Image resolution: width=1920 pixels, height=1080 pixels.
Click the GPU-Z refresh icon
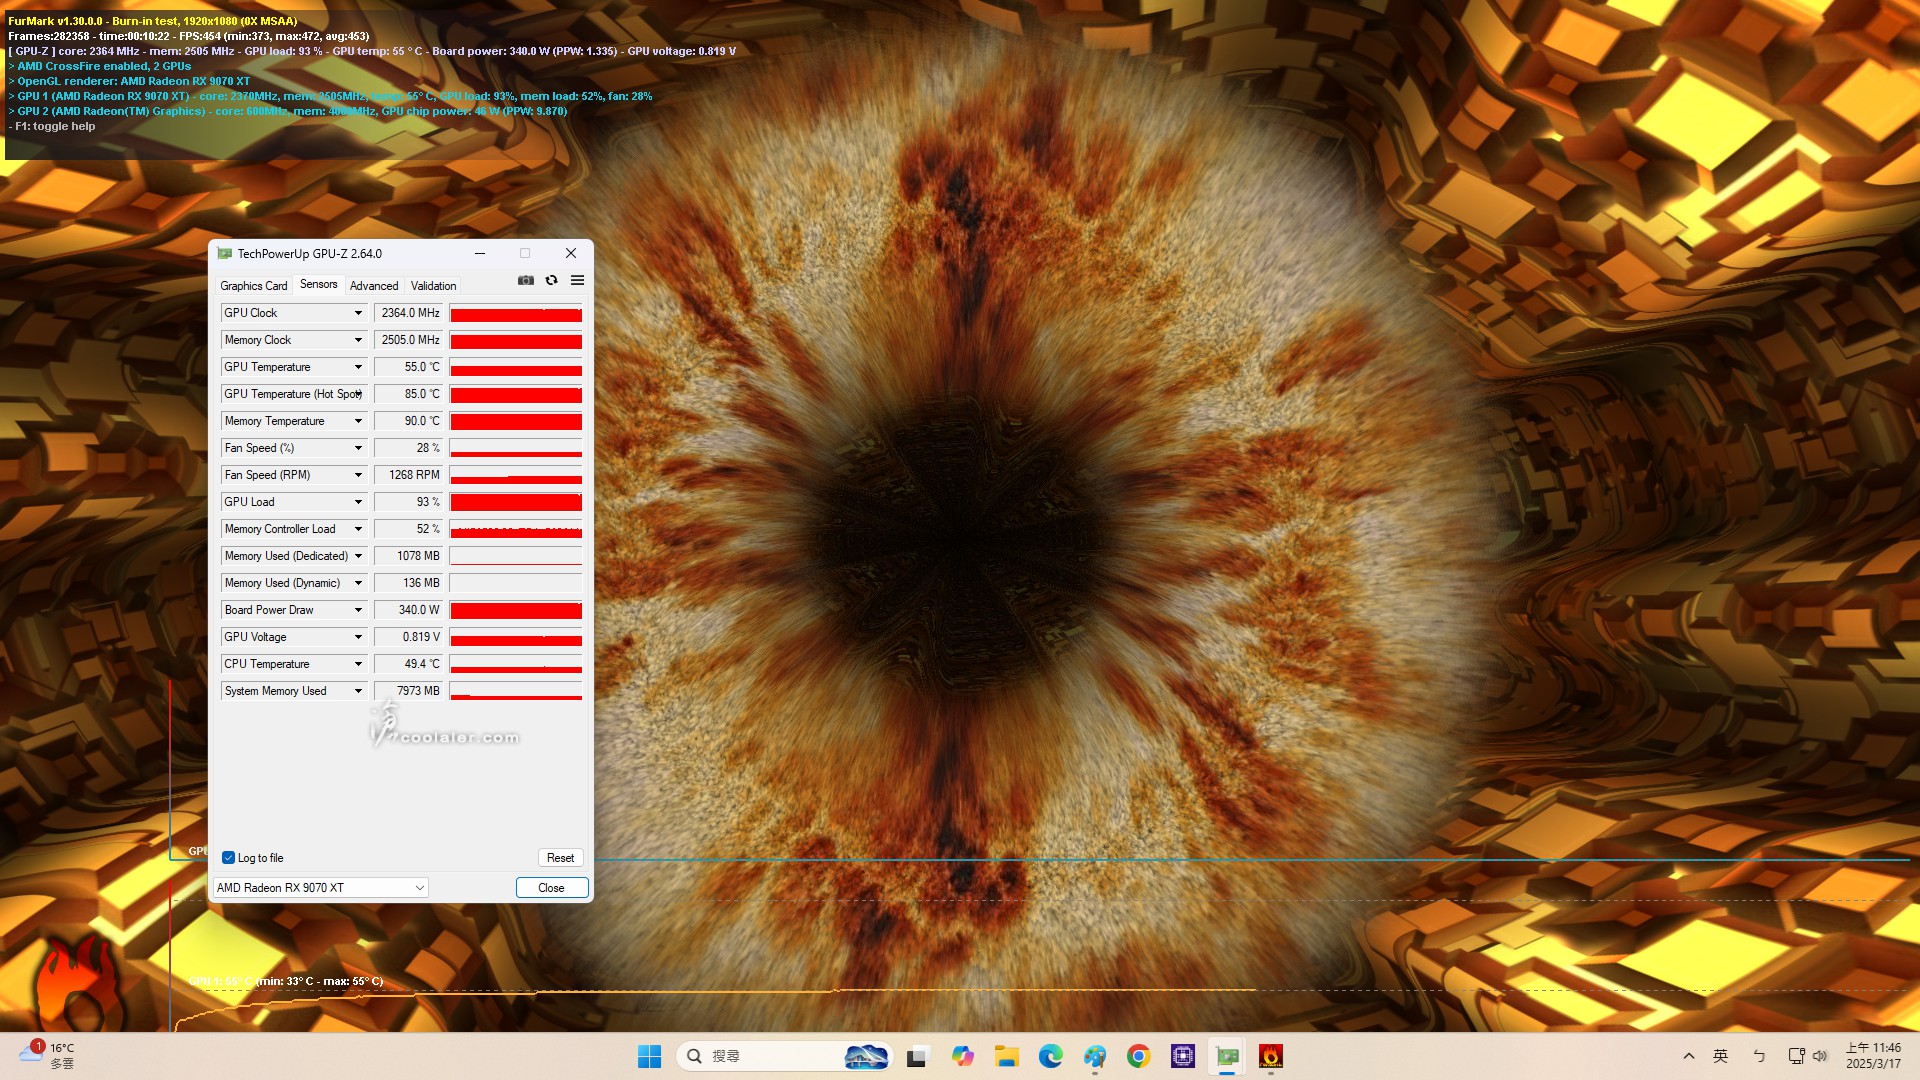[x=551, y=281]
